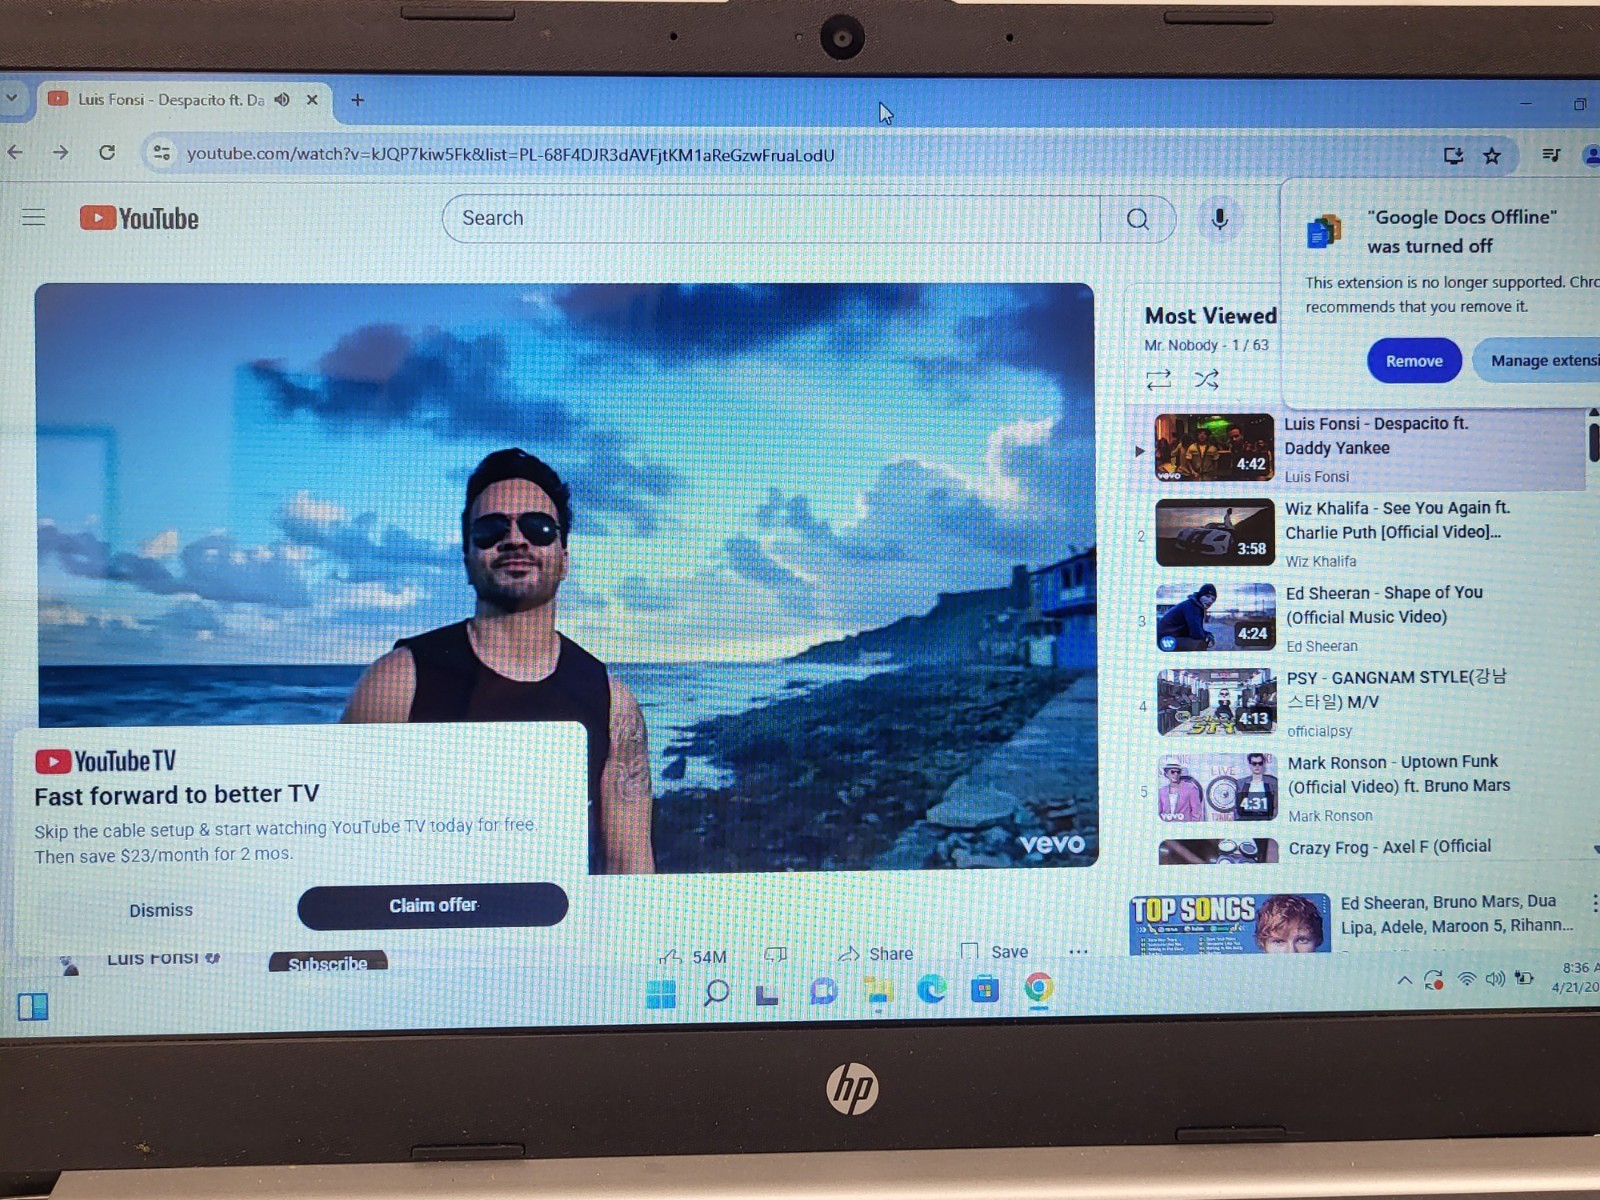Screen dimensions: 1600x1200
Task: Select PSY - GANGNAM STYLE title
Action: (1396, 689)
